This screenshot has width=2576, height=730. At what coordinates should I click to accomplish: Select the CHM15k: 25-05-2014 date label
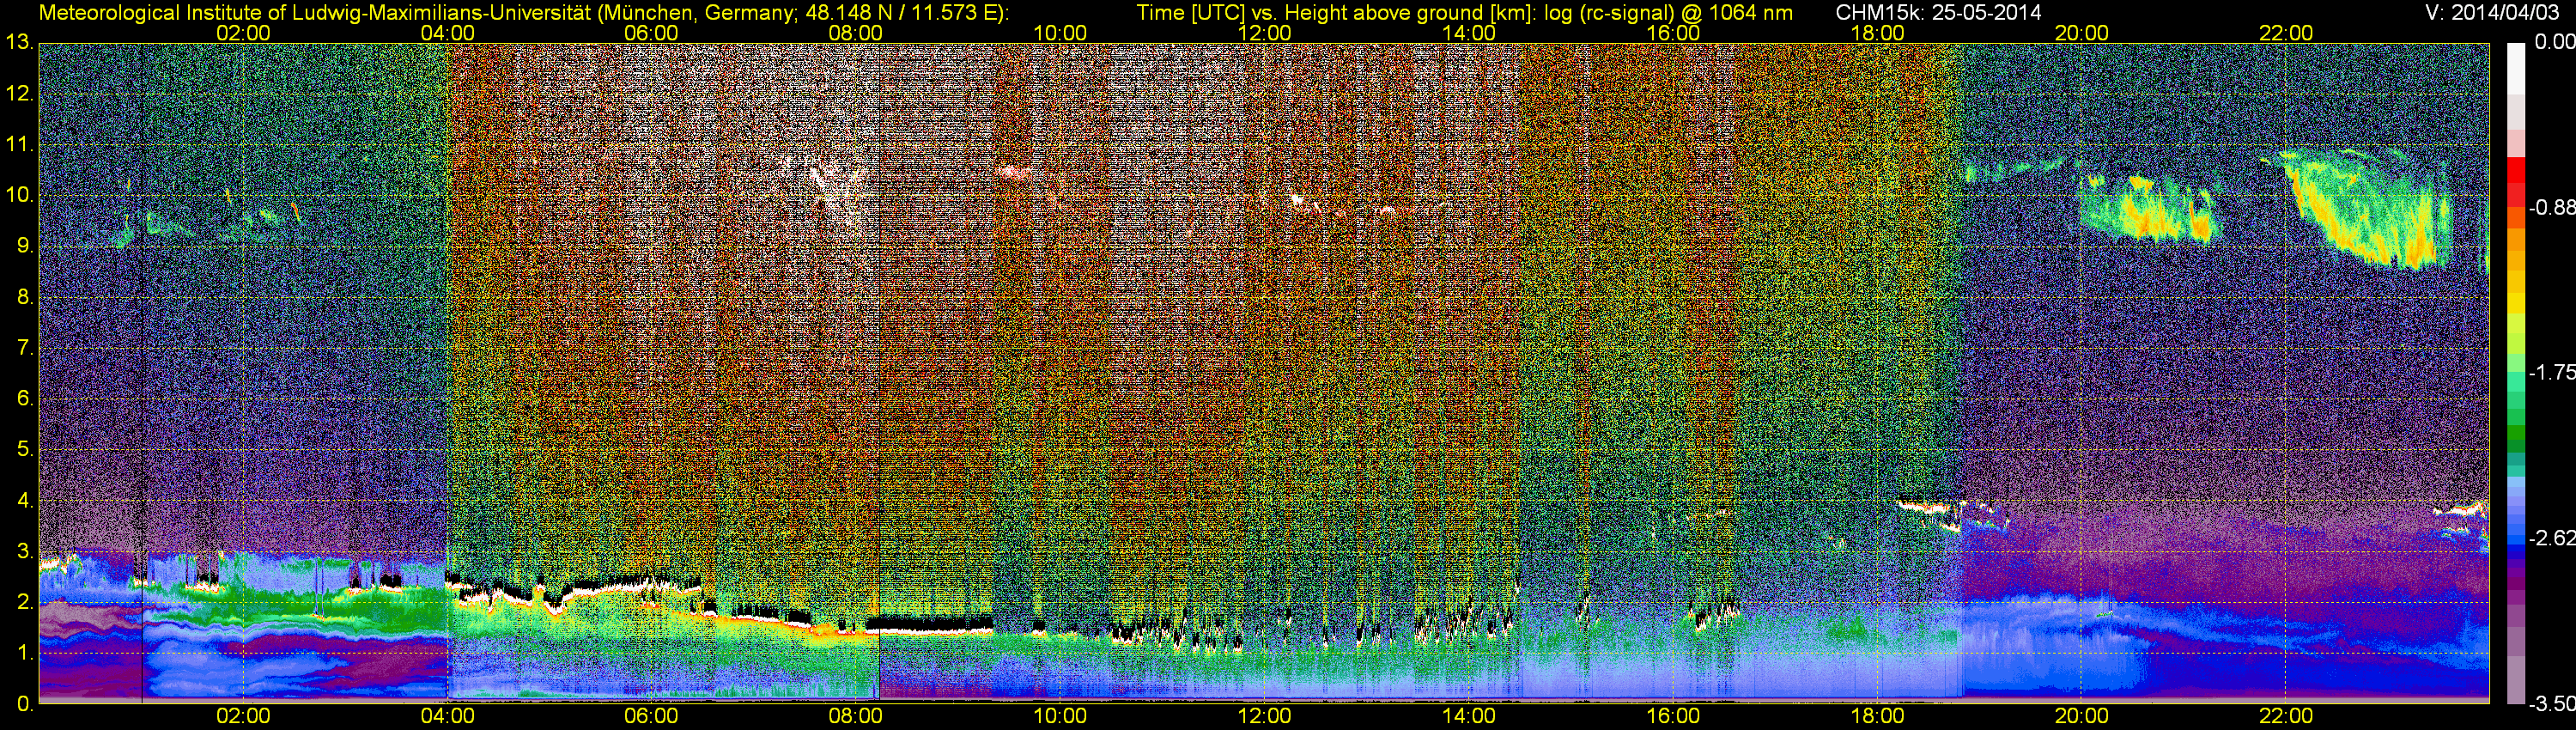point(1938,13)
